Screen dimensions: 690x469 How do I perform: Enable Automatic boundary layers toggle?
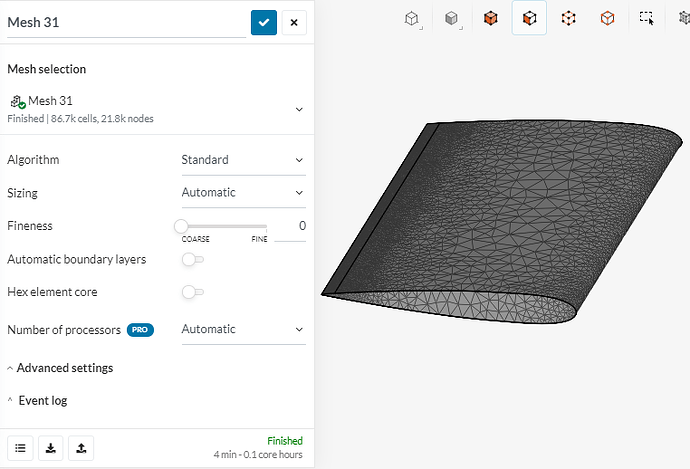(x=193, y=259)
